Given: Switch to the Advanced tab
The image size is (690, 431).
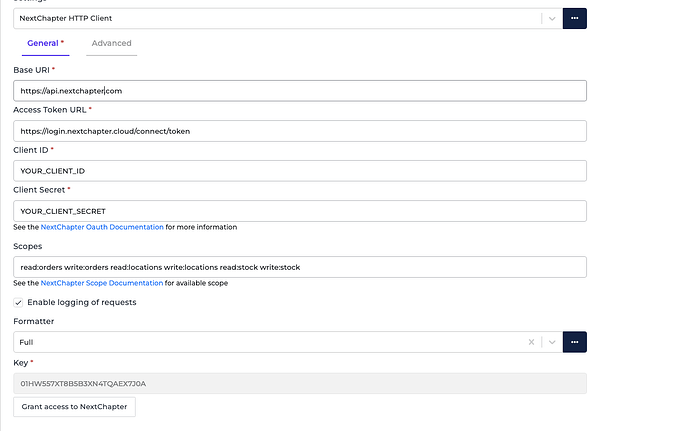Looking at the screenshot, I should click(111, 43).
